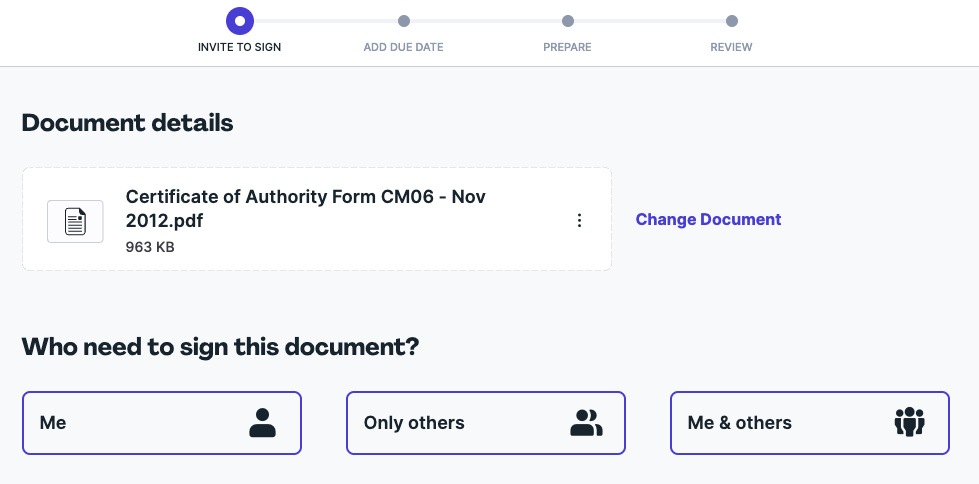The height and width of the screenshot is (484, 979).
Task: Open the PREPARE step label
Action: click(567, 47)
